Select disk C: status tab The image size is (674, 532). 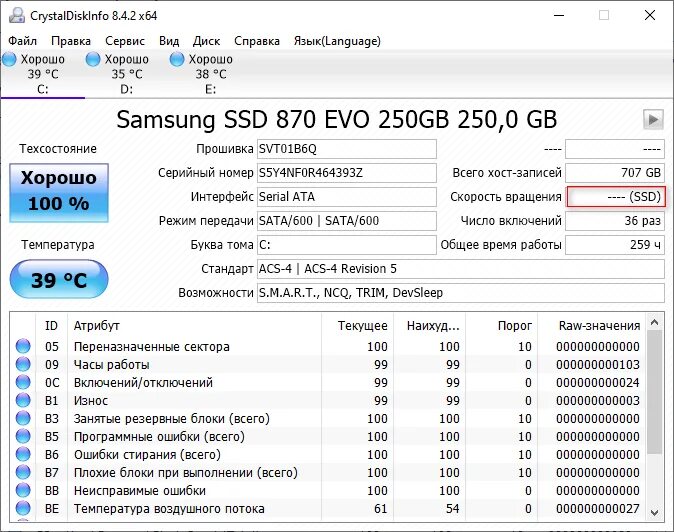42,74
